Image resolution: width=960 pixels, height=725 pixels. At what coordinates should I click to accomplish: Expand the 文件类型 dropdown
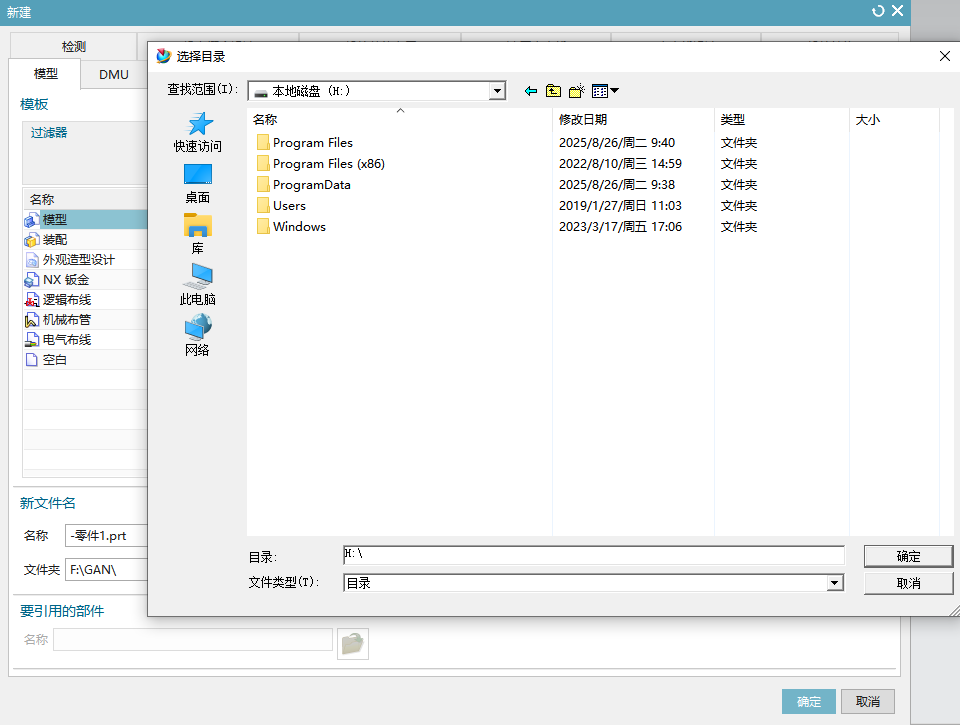834,583
